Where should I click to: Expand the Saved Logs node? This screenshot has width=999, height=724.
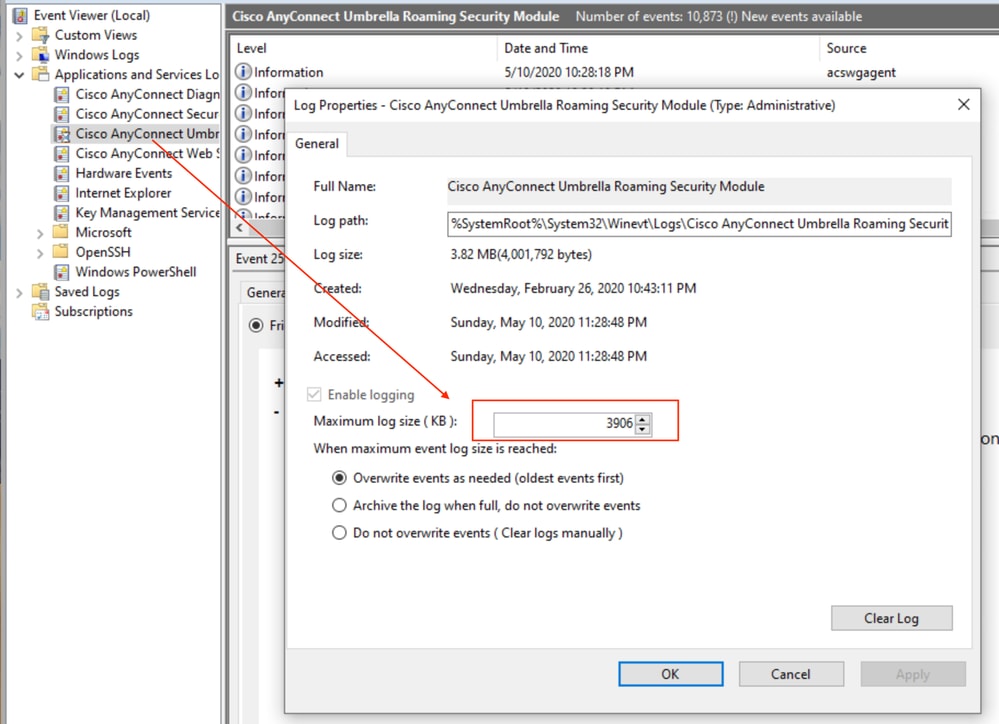19,293
